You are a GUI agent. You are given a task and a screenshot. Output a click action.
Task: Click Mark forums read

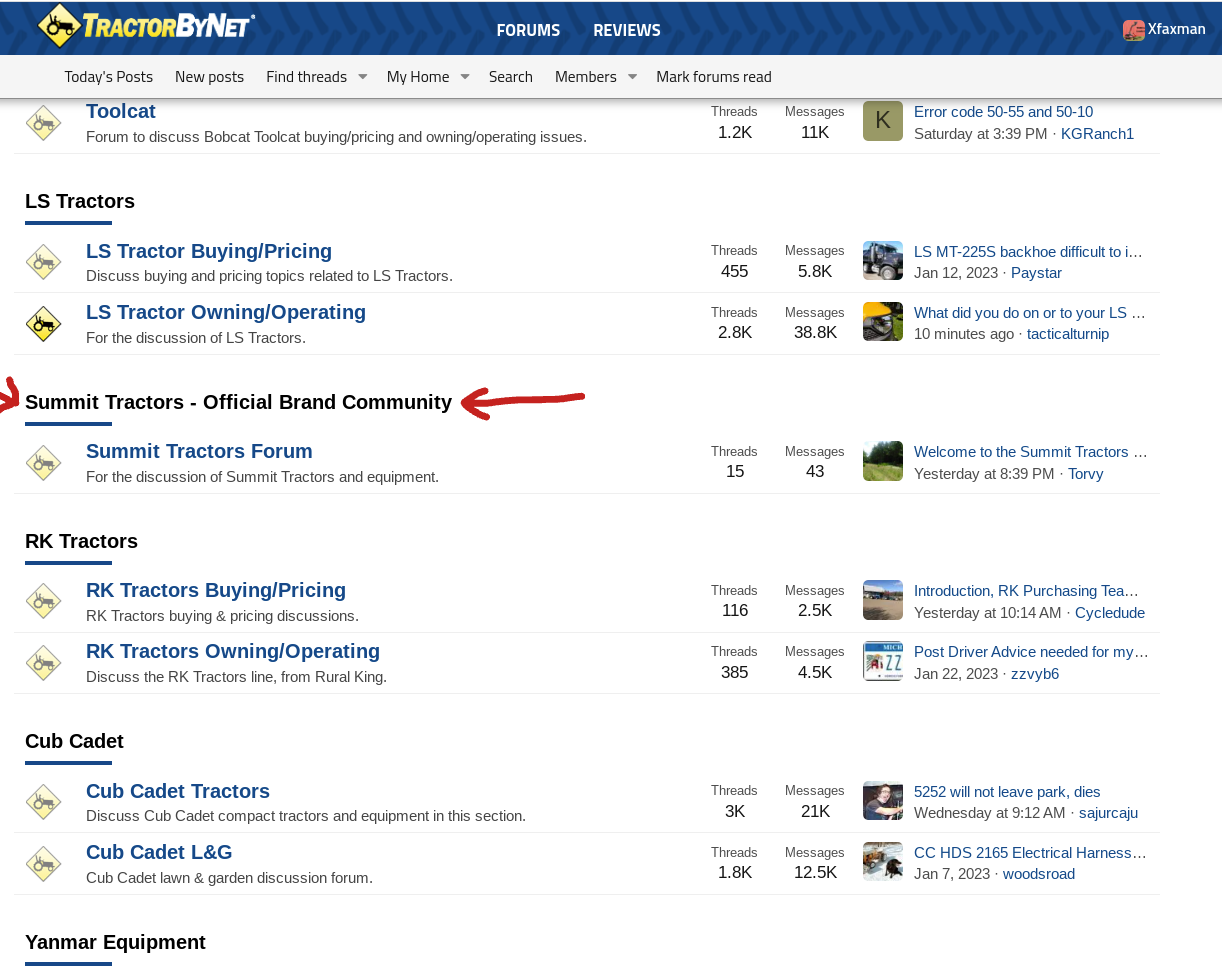click(x=714, y=77)
